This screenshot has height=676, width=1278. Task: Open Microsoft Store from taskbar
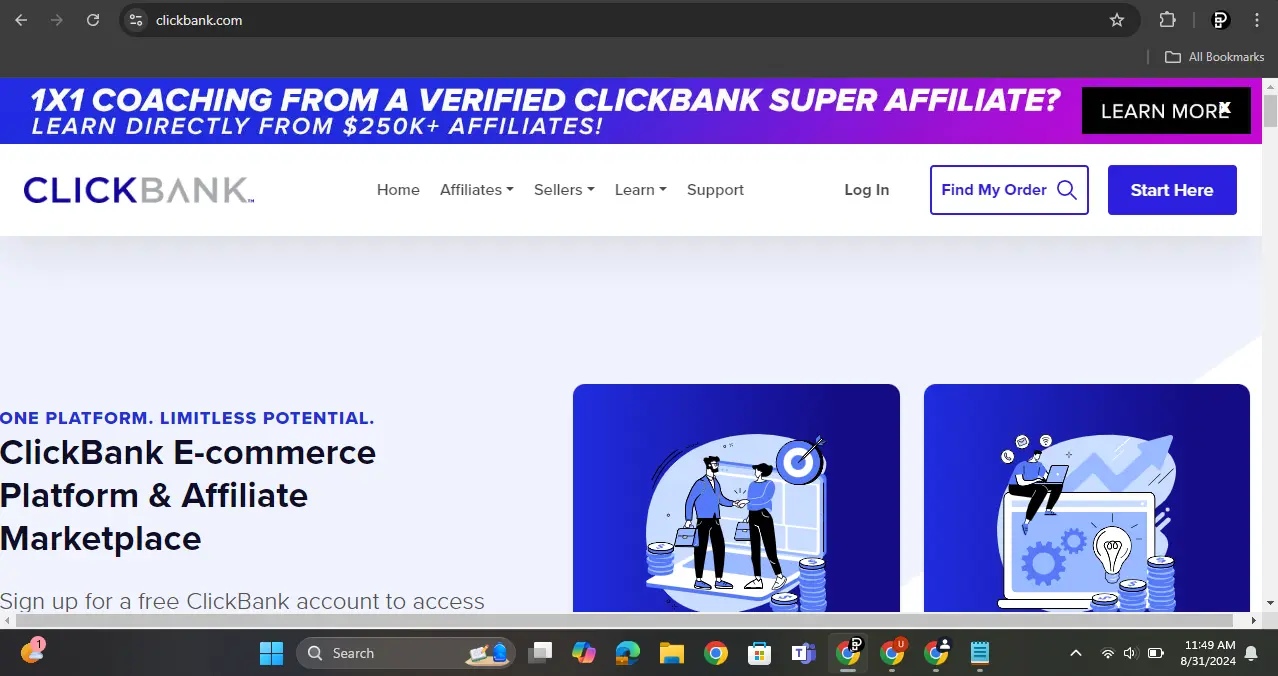[x=759, y=653]
